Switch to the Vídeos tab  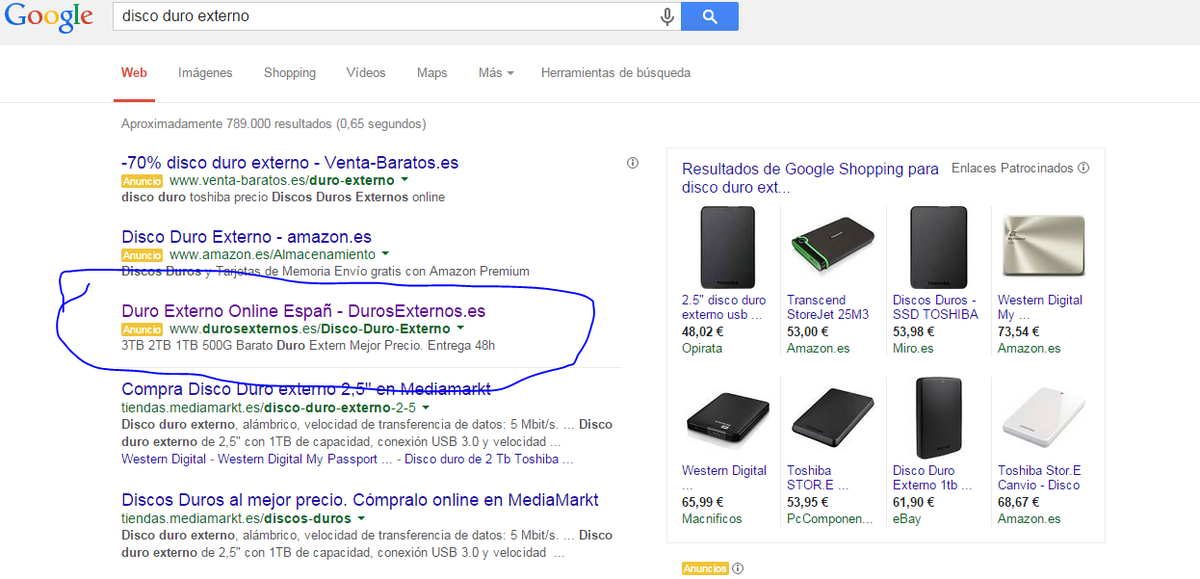366,73
